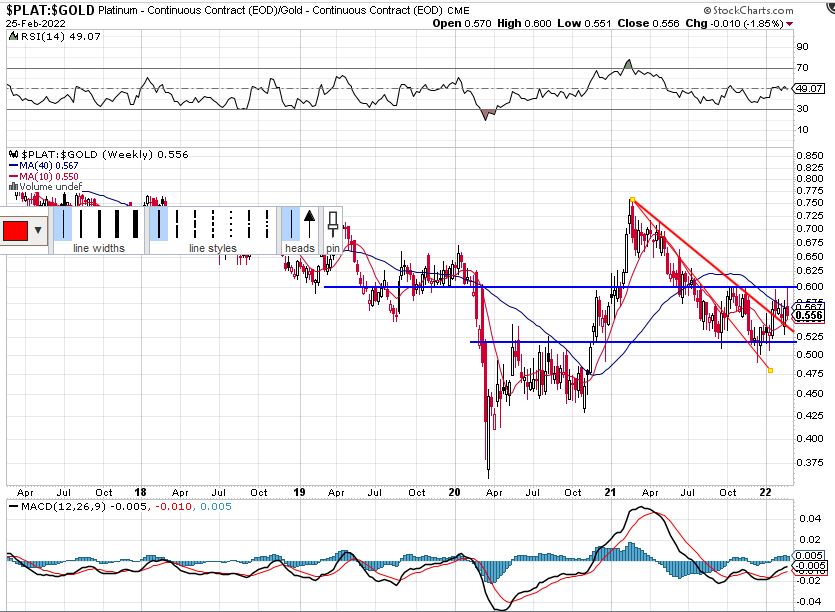
Task: Select the yellow handle at the trendline's start
Action: pos(632,200)
